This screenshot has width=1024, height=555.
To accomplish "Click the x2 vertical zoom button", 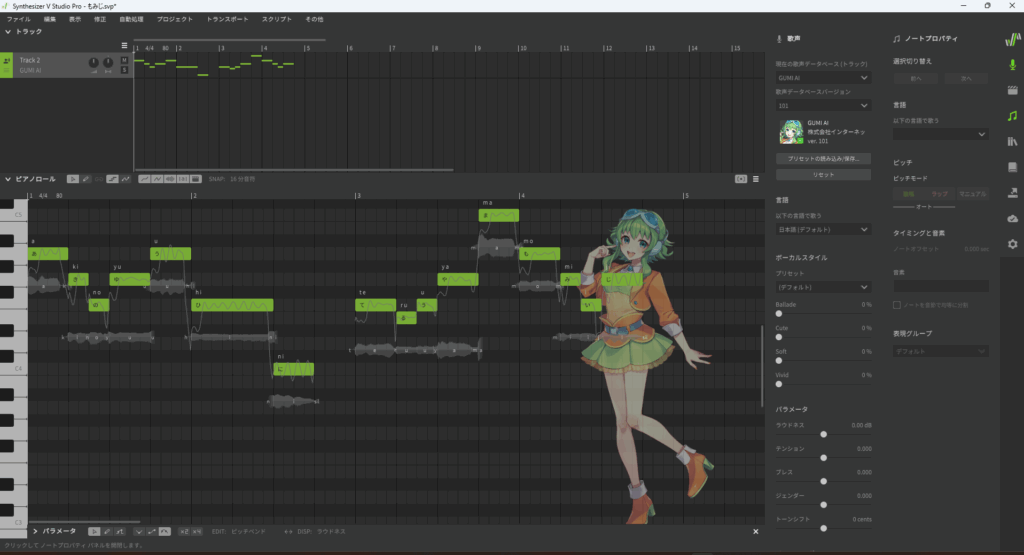I will 184,531.
